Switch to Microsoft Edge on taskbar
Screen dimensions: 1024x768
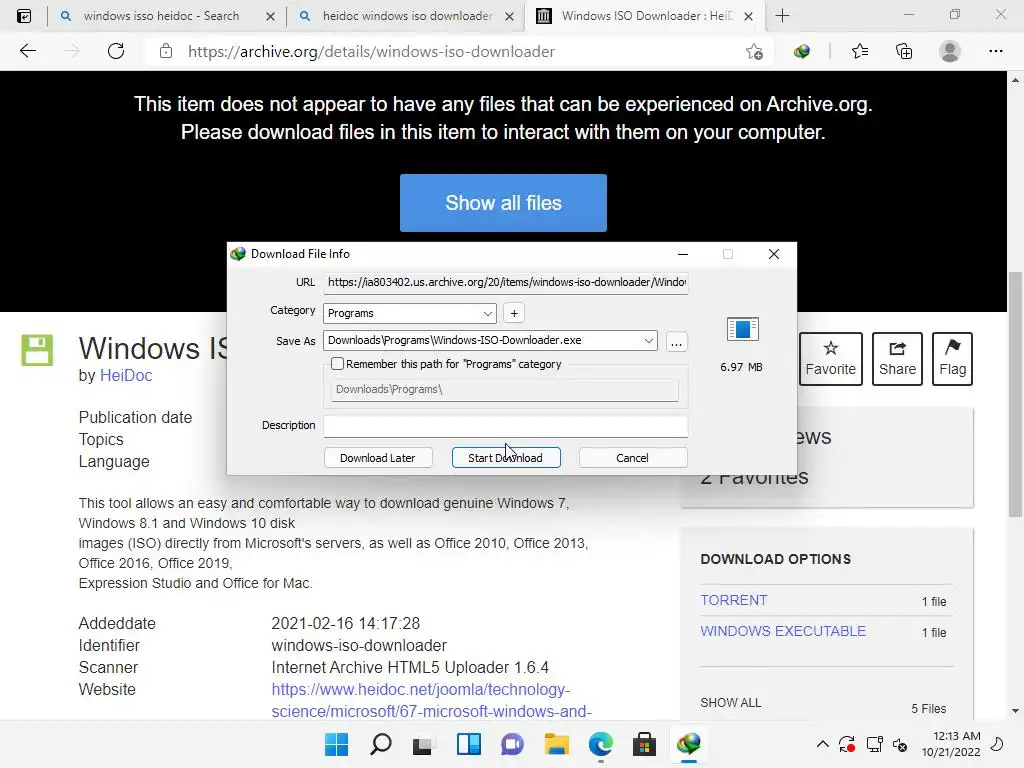(600, 744)
